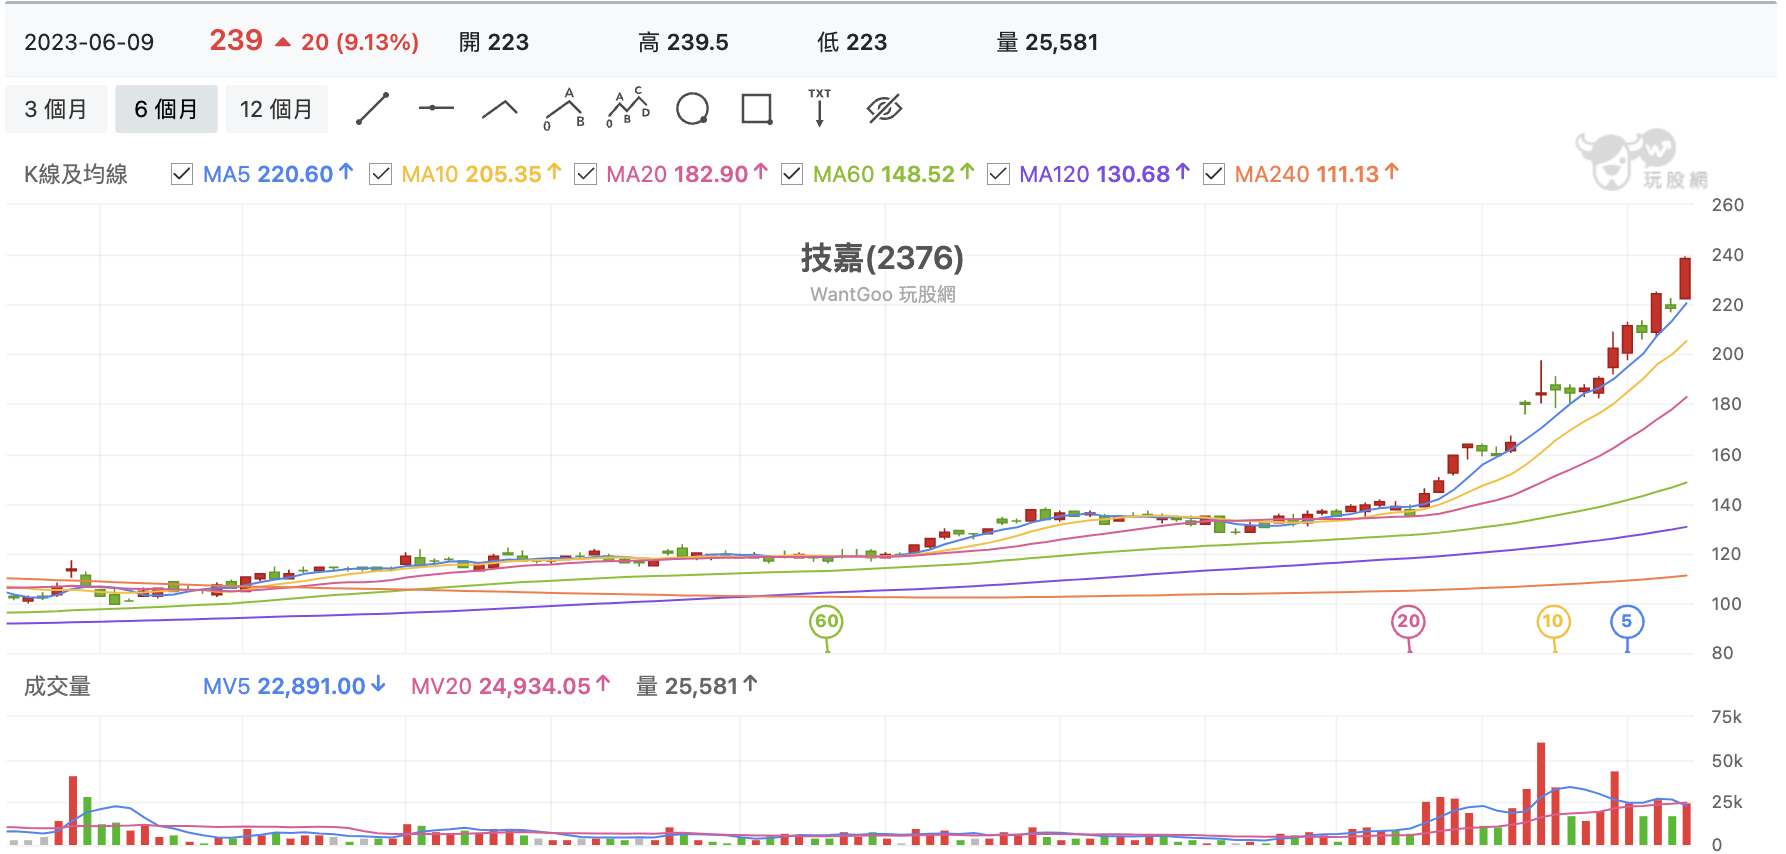
Task: Click the WantGoo 玩股網 subtitle text
Action: pyautogui.click(x=882, y=294)
